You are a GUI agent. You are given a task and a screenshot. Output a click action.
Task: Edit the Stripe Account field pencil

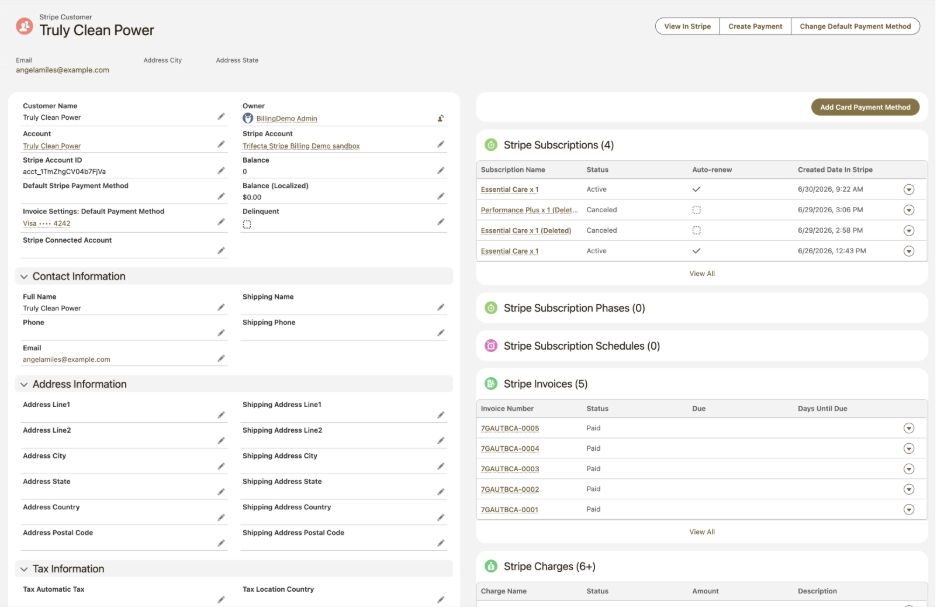(x=441, y=144)
